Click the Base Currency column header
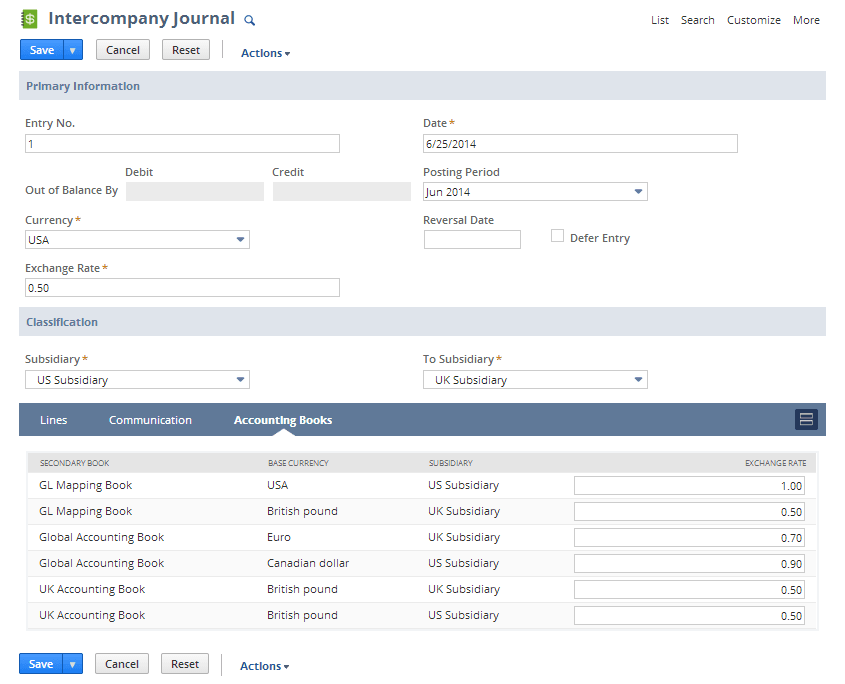The image size is (845, 684). 298,463
